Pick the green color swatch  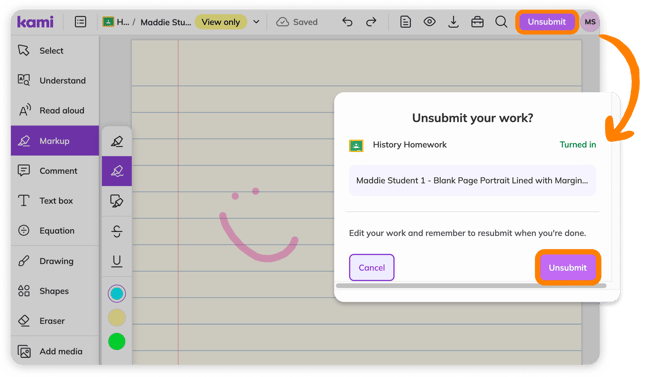pos(117,342)
